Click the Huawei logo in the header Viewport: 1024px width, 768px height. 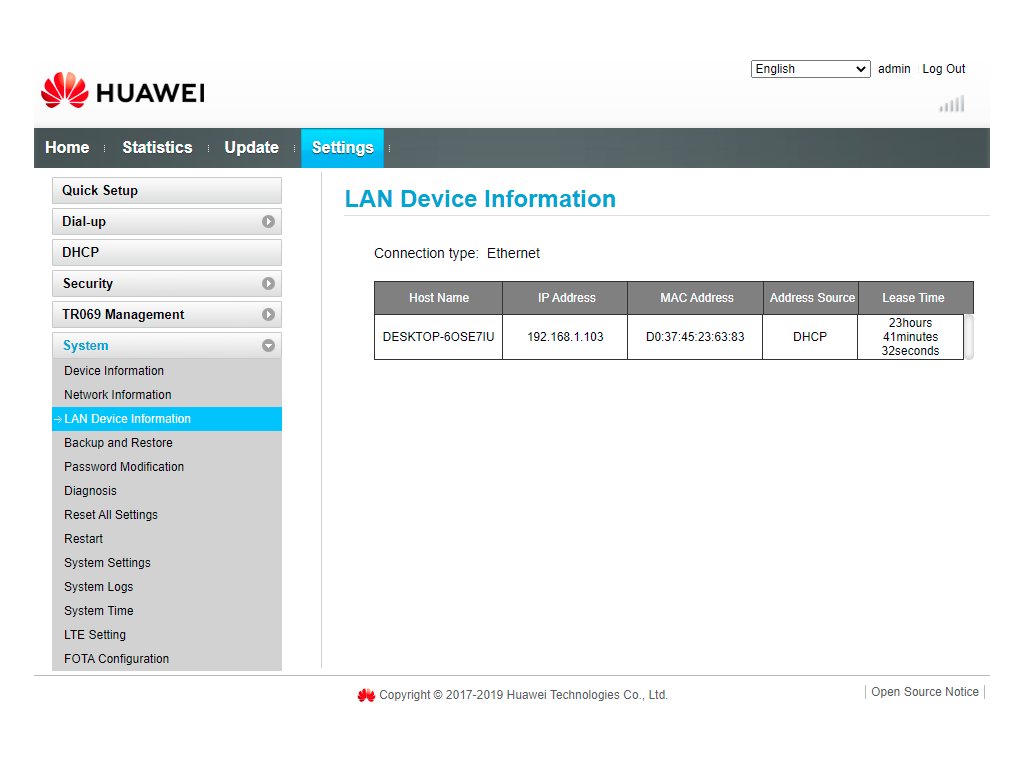coord(122,92)
